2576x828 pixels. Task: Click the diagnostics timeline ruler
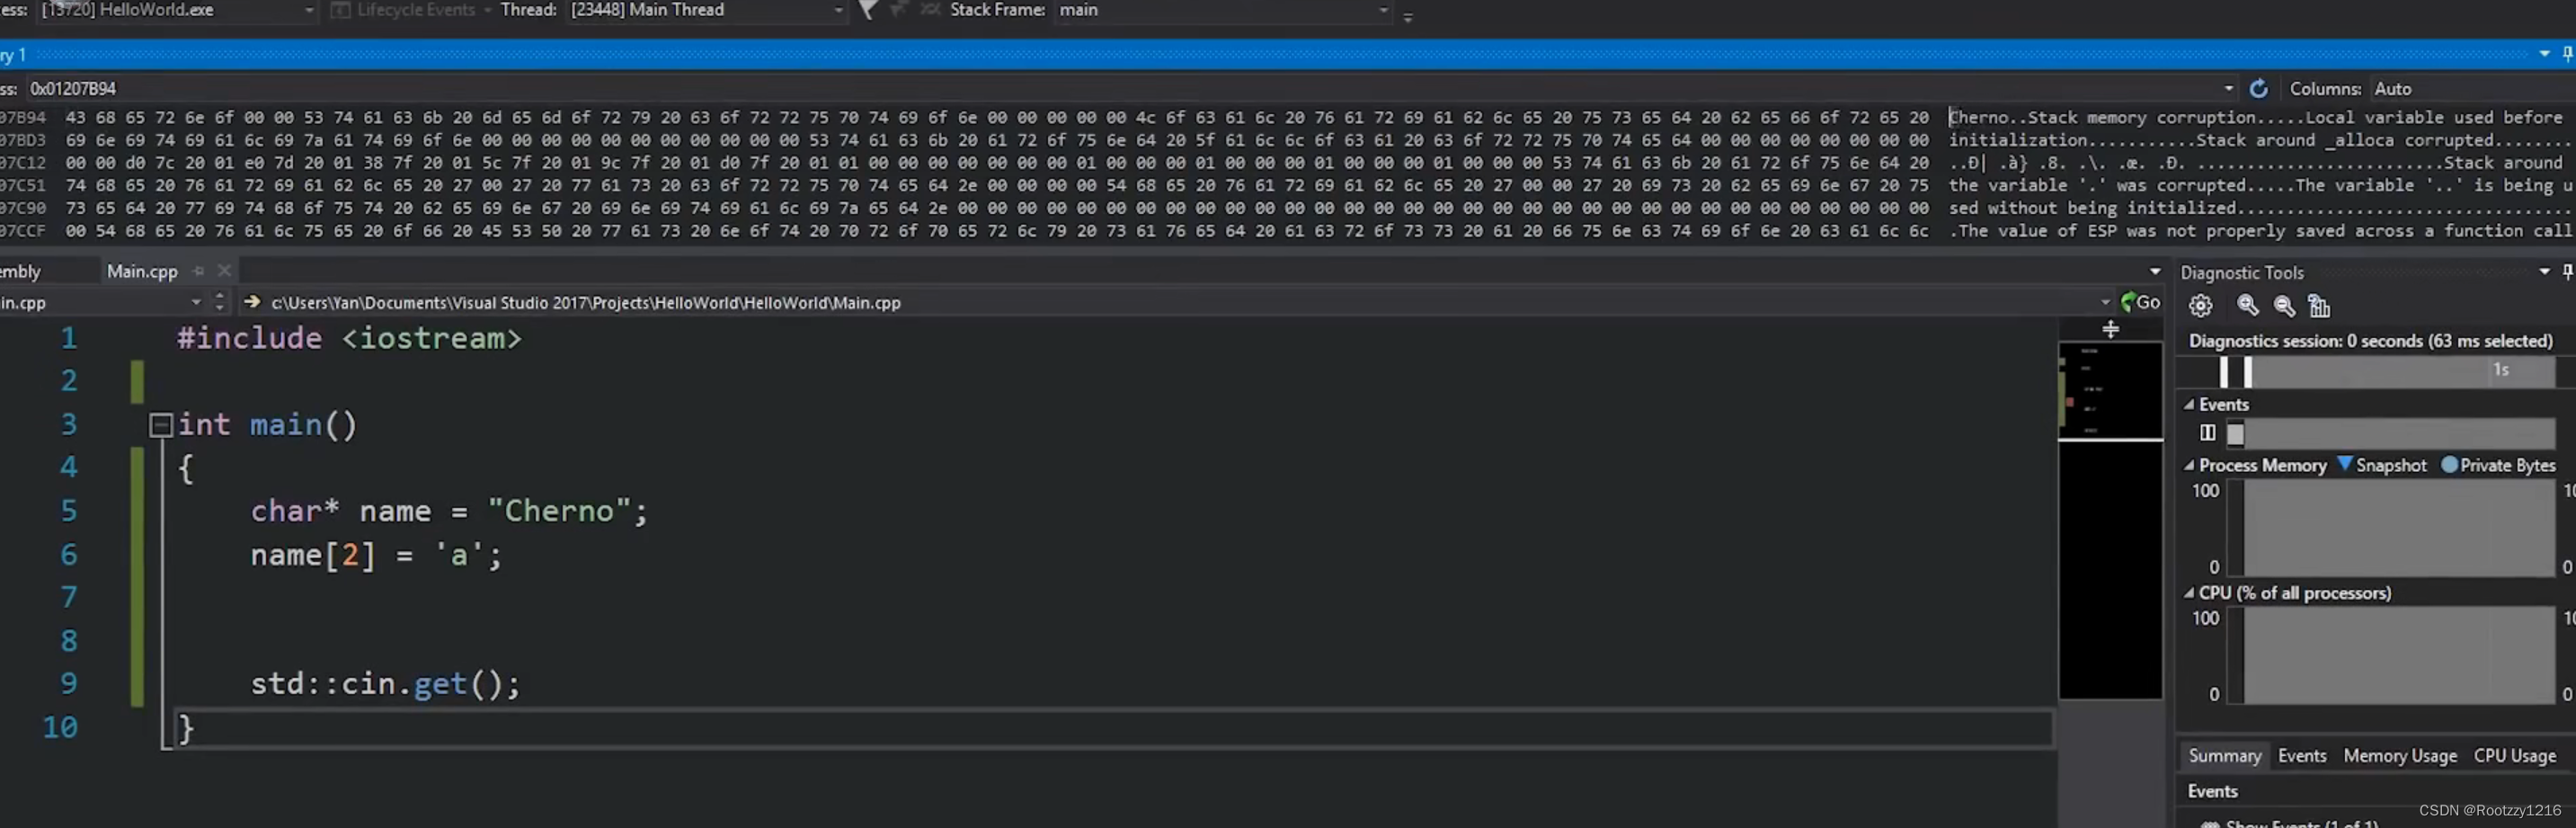[2386, 371]
